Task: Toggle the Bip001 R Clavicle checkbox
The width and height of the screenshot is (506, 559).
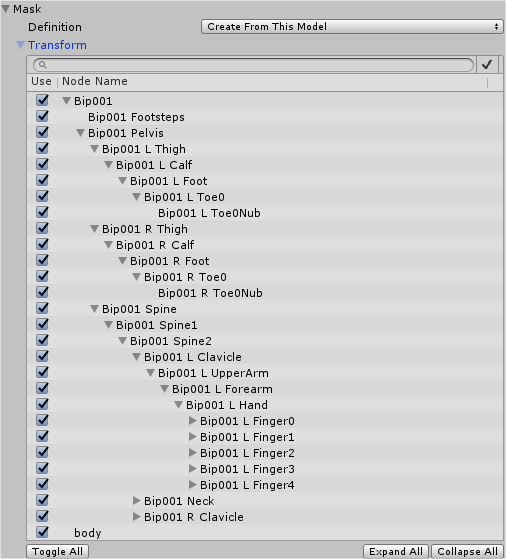Action: coord(42,516)
